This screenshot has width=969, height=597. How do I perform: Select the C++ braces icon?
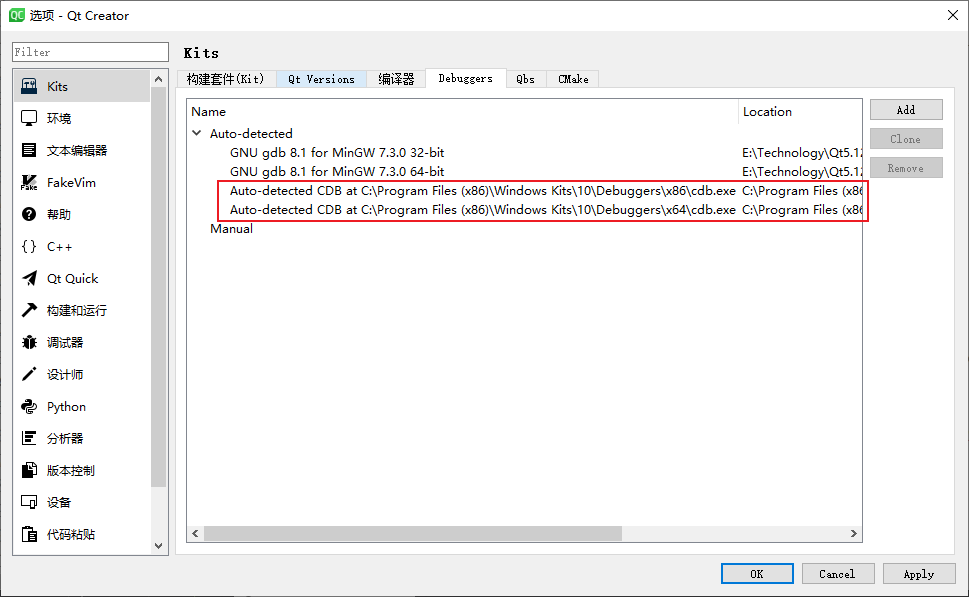[29, 247]
